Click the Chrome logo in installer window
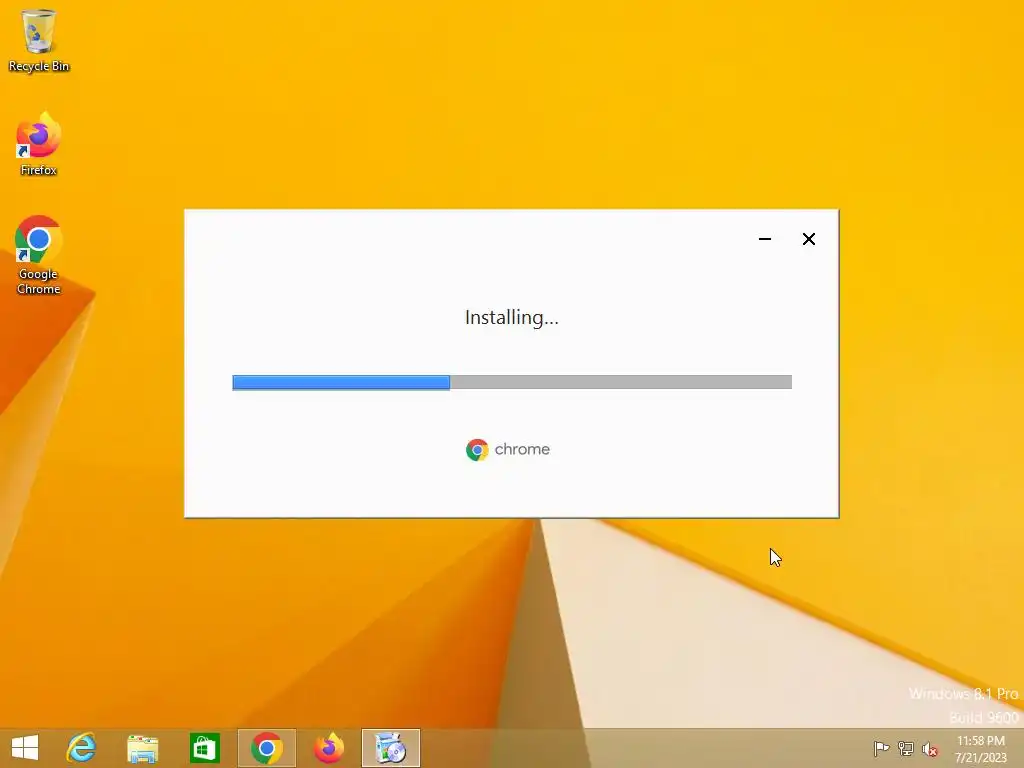The image size is (1024, 768). (477, 449)
